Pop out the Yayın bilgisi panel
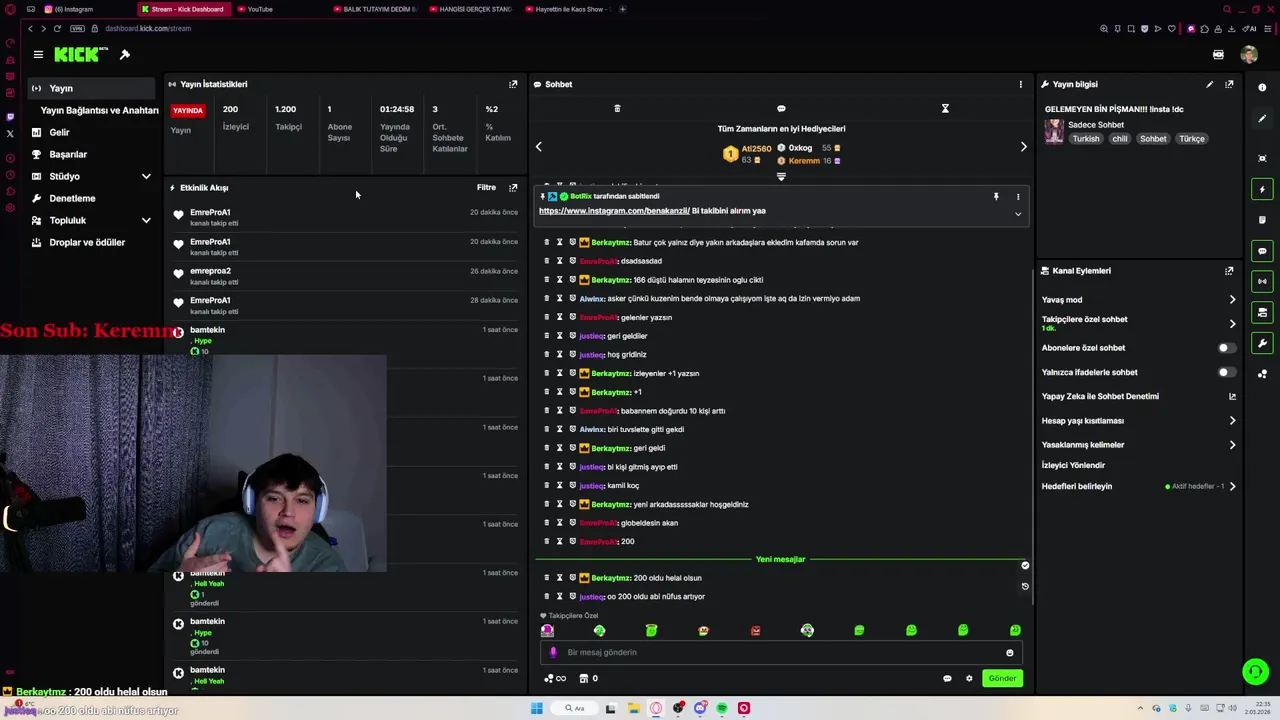Image resolution: width=1280 pixels, height=720 pixels. 1229,84
